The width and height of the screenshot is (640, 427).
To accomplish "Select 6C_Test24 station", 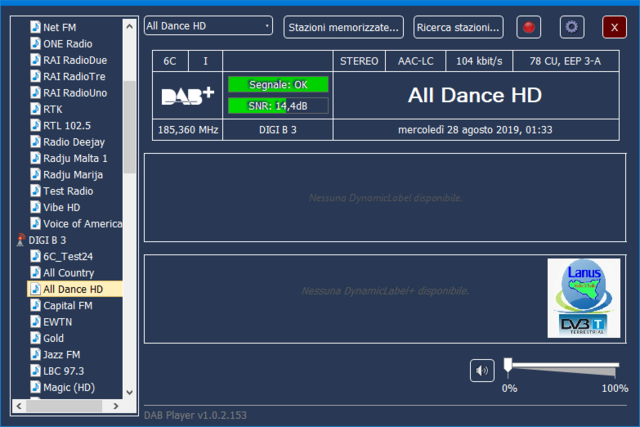I will 68,256.
